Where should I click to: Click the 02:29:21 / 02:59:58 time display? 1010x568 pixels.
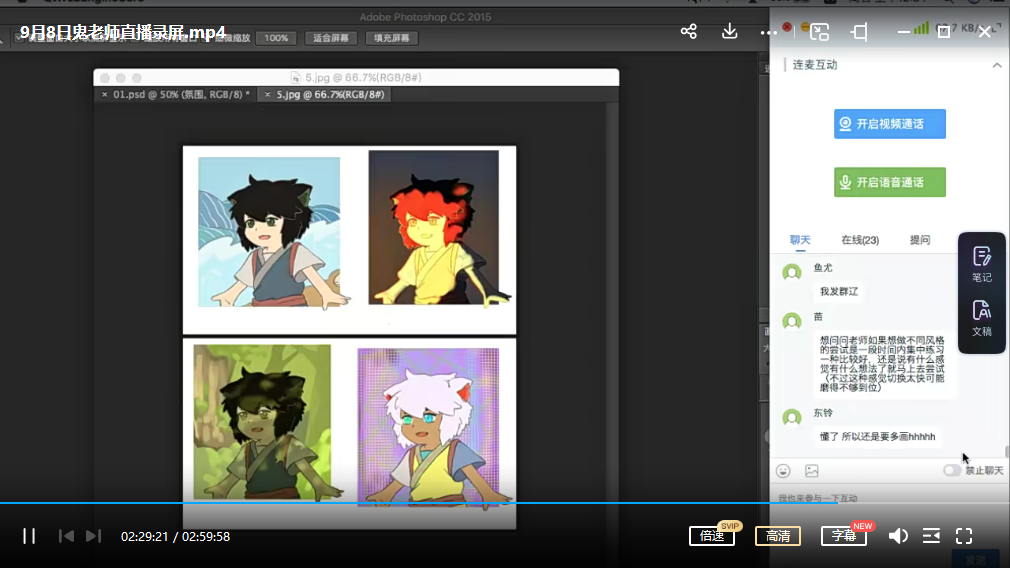click(x=175, y=536)
